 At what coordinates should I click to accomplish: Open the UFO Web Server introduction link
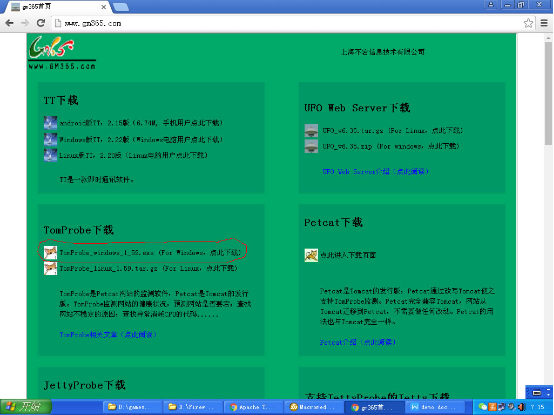(375, 172)
